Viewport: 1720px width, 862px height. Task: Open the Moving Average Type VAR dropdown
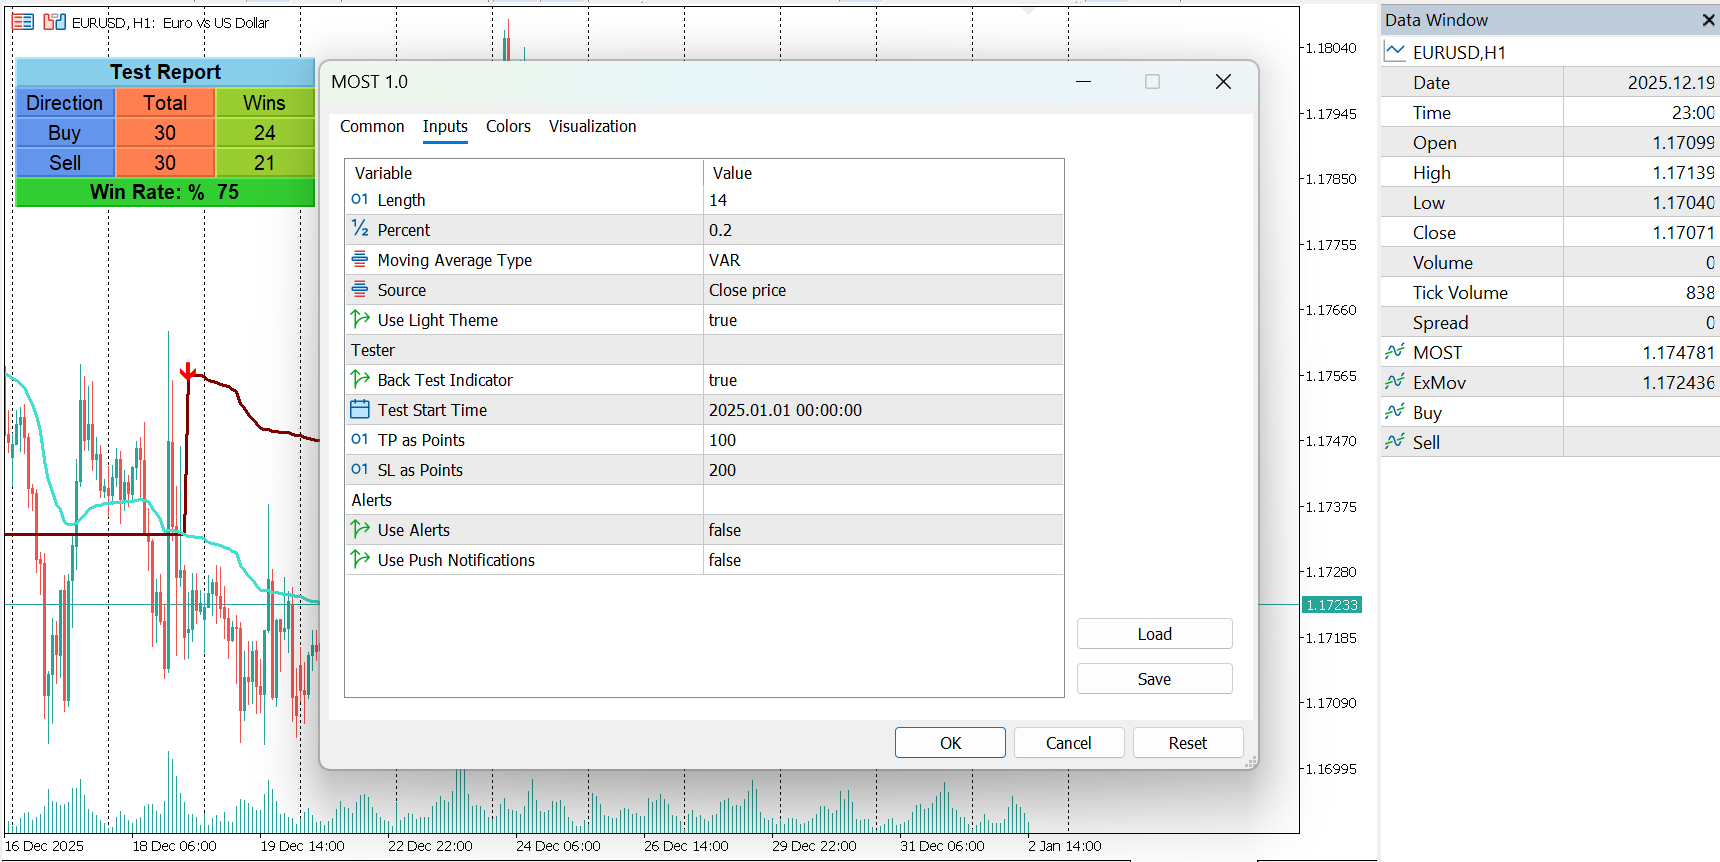[x=883, y=260]
